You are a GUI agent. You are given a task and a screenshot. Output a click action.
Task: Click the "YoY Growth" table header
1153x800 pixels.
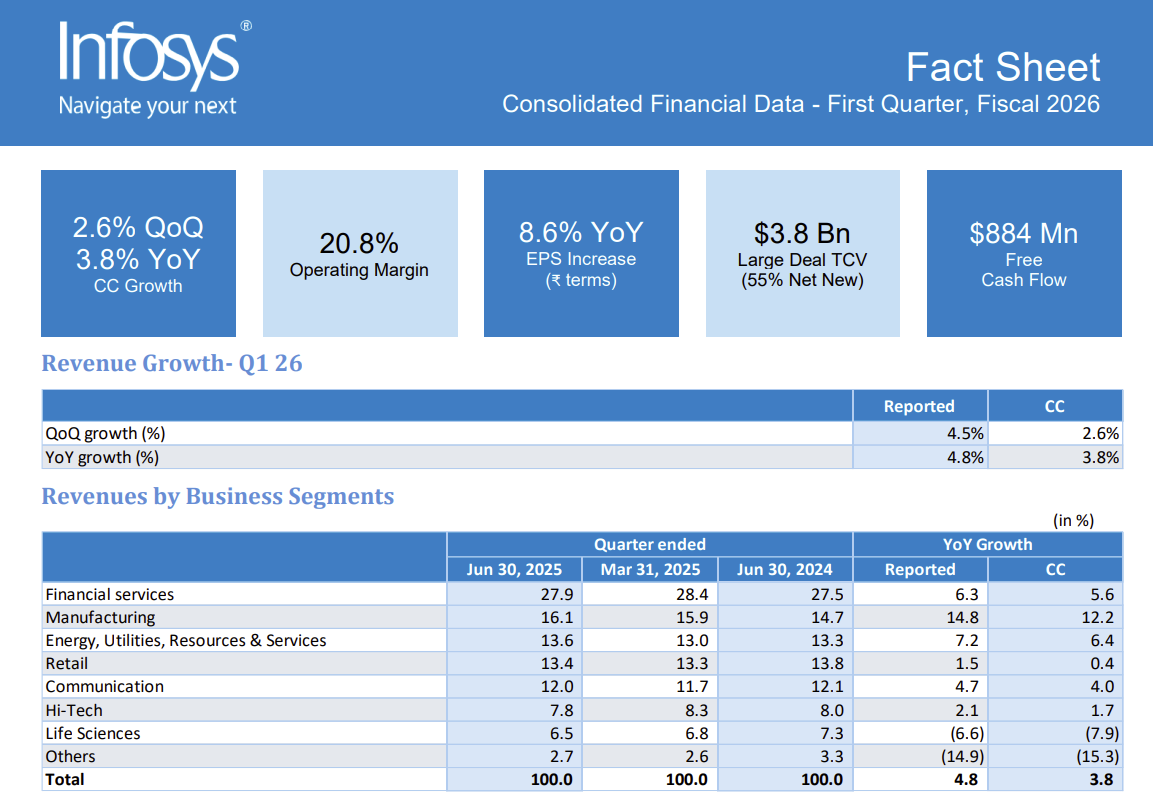click(987, 544)
